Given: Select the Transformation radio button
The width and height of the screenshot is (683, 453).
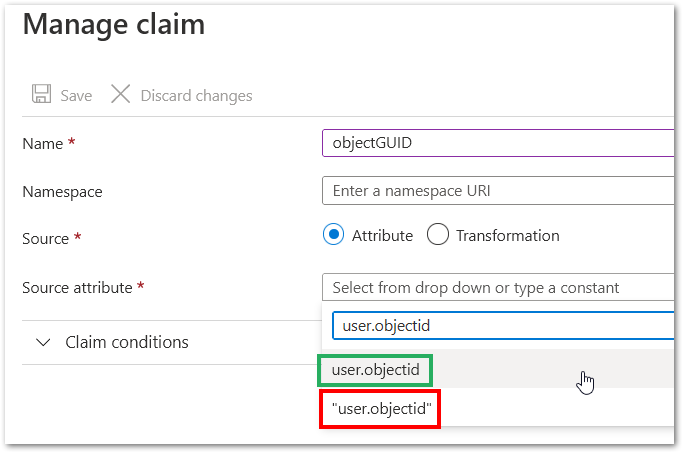Looking at the screenshot, I should 437,235.
